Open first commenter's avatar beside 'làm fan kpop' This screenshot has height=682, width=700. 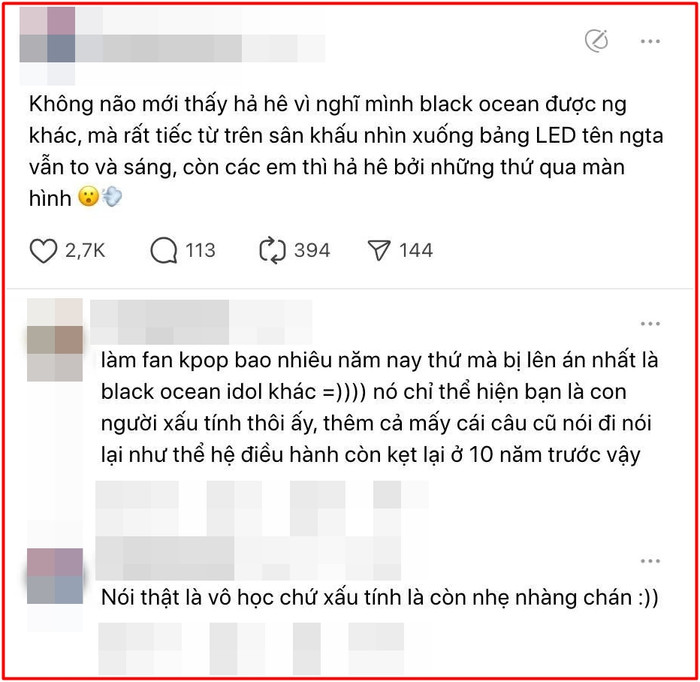[55, 340]
